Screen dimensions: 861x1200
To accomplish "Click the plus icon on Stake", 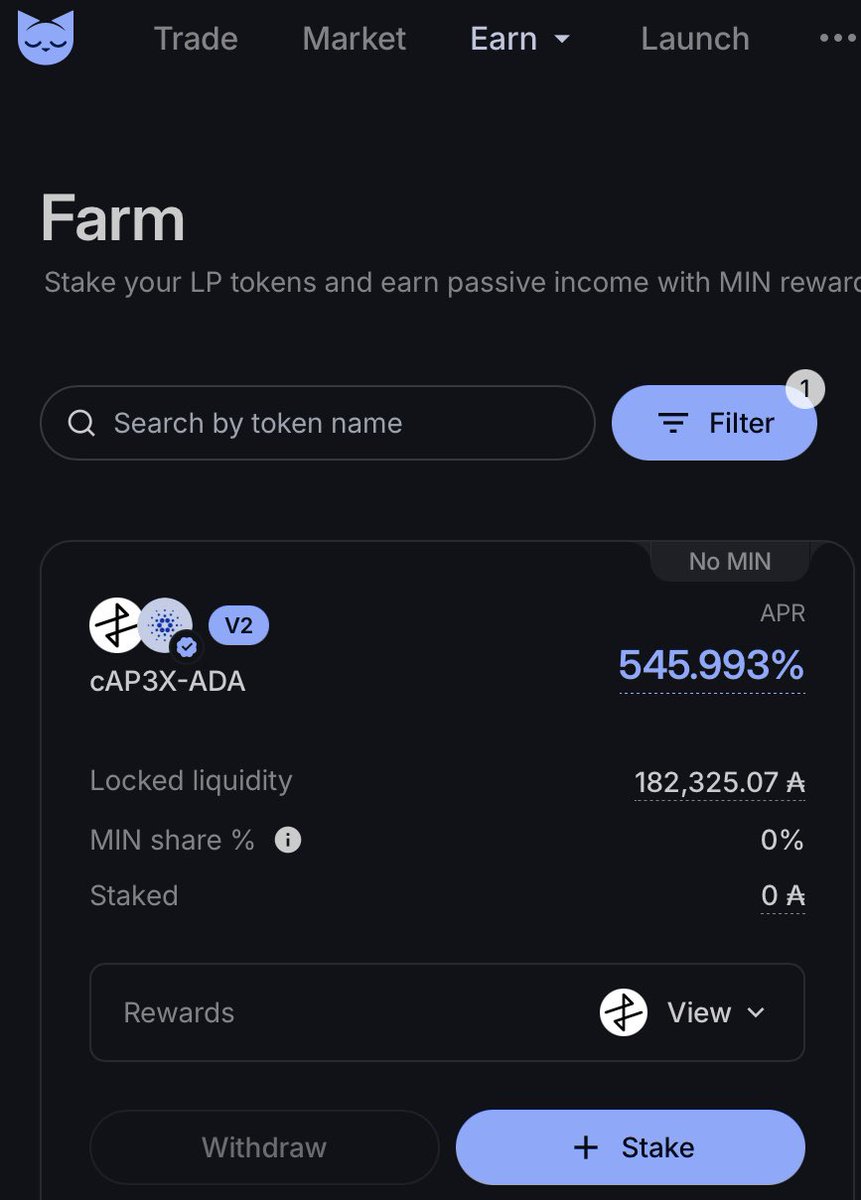I will click(x=586, y=1147).
